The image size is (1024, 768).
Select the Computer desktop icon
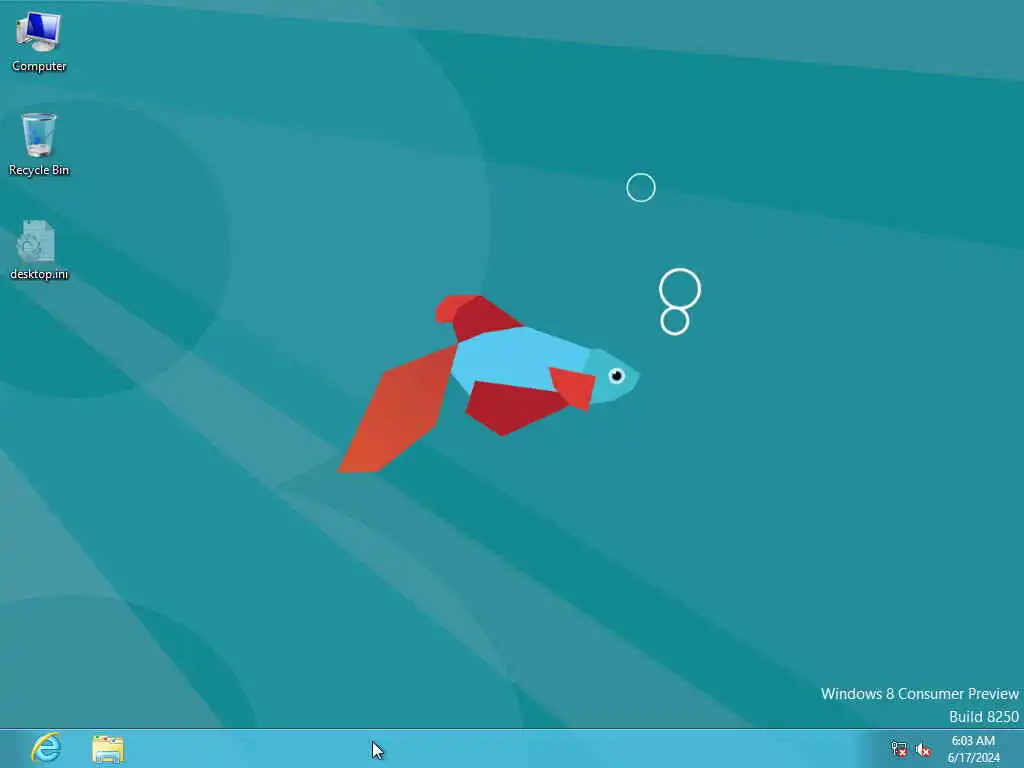39,40
